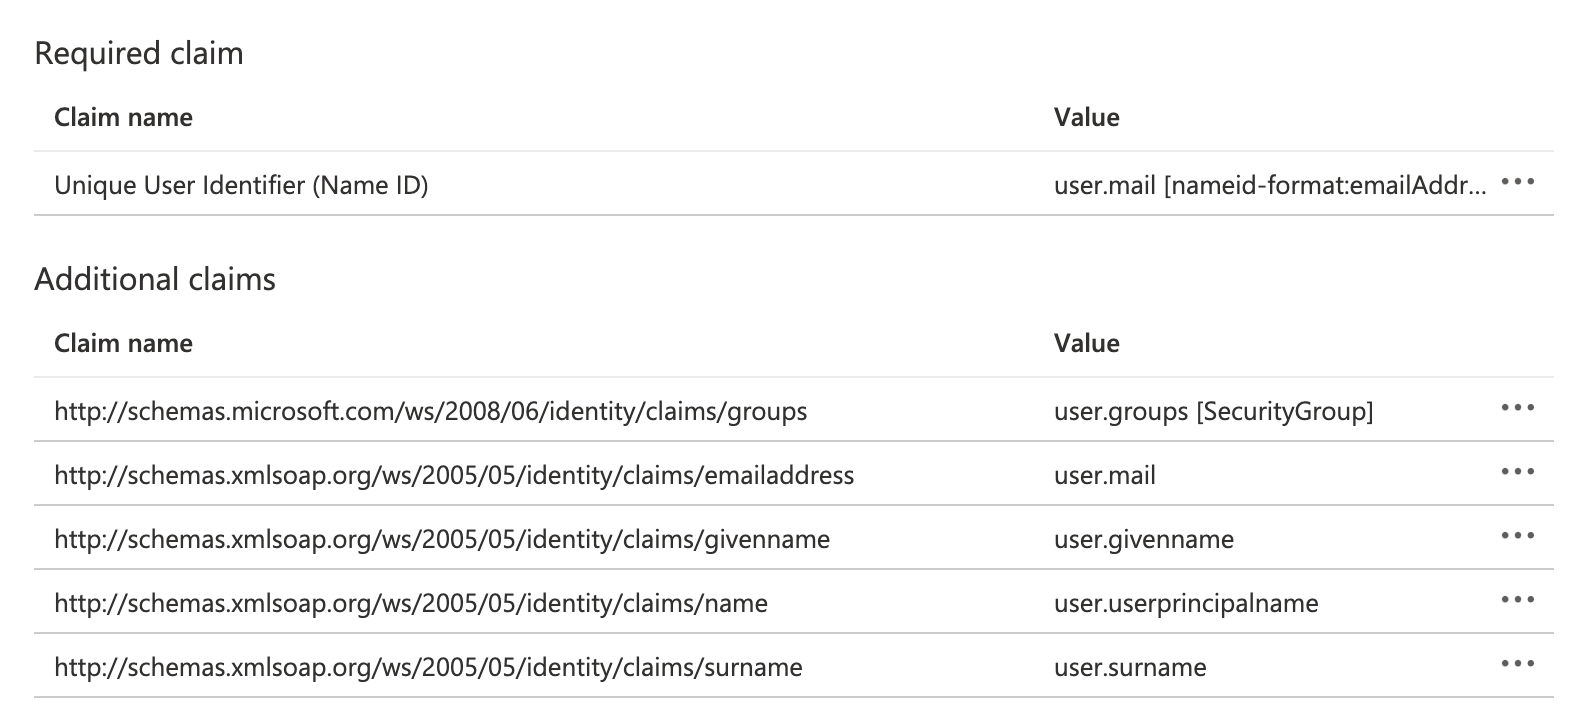Open the claims/groups claim name entry
Viewport: 1594px width, 724px height.
point(430,411)
